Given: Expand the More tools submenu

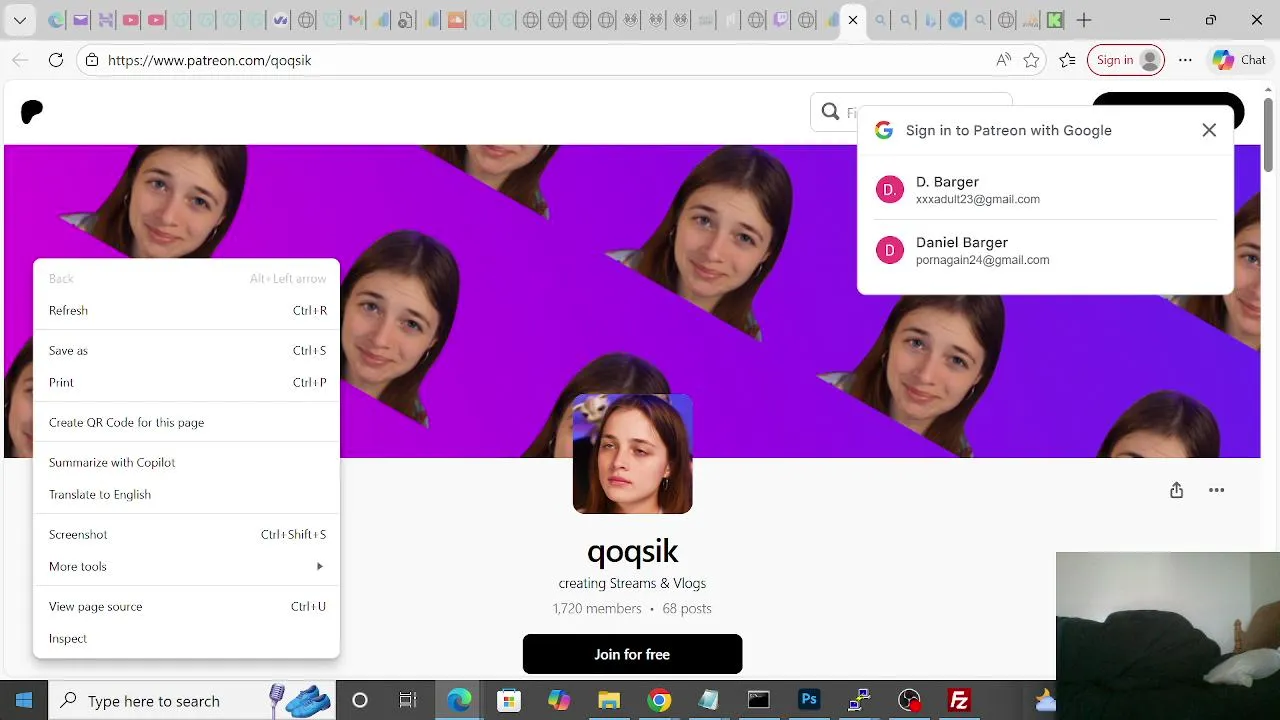Looking at the screenshot, I should pos(186,566).
